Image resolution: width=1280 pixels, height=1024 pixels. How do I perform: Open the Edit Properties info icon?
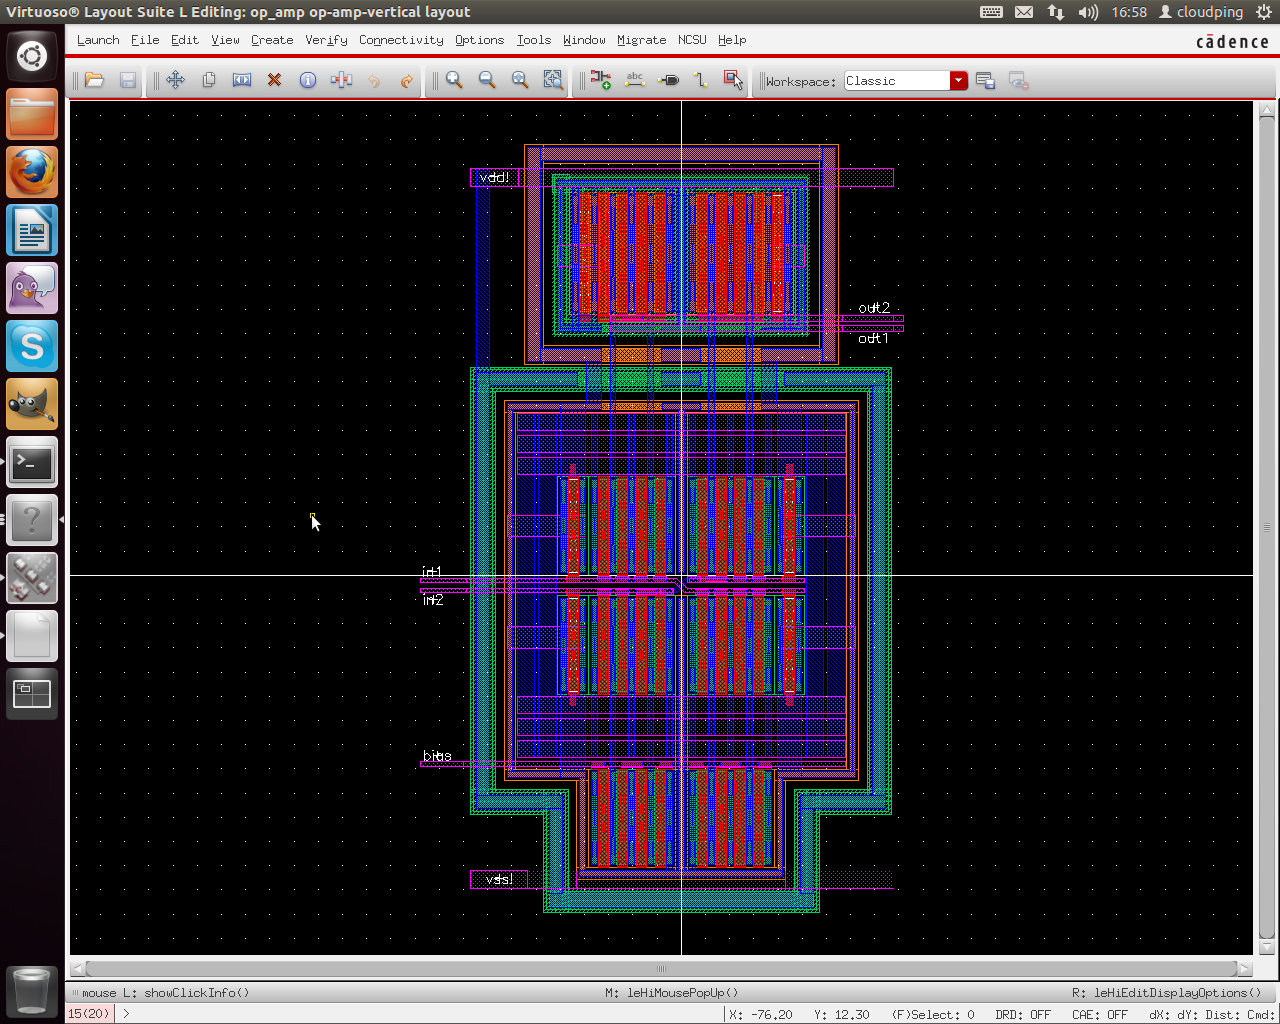[x=308, y=80]
